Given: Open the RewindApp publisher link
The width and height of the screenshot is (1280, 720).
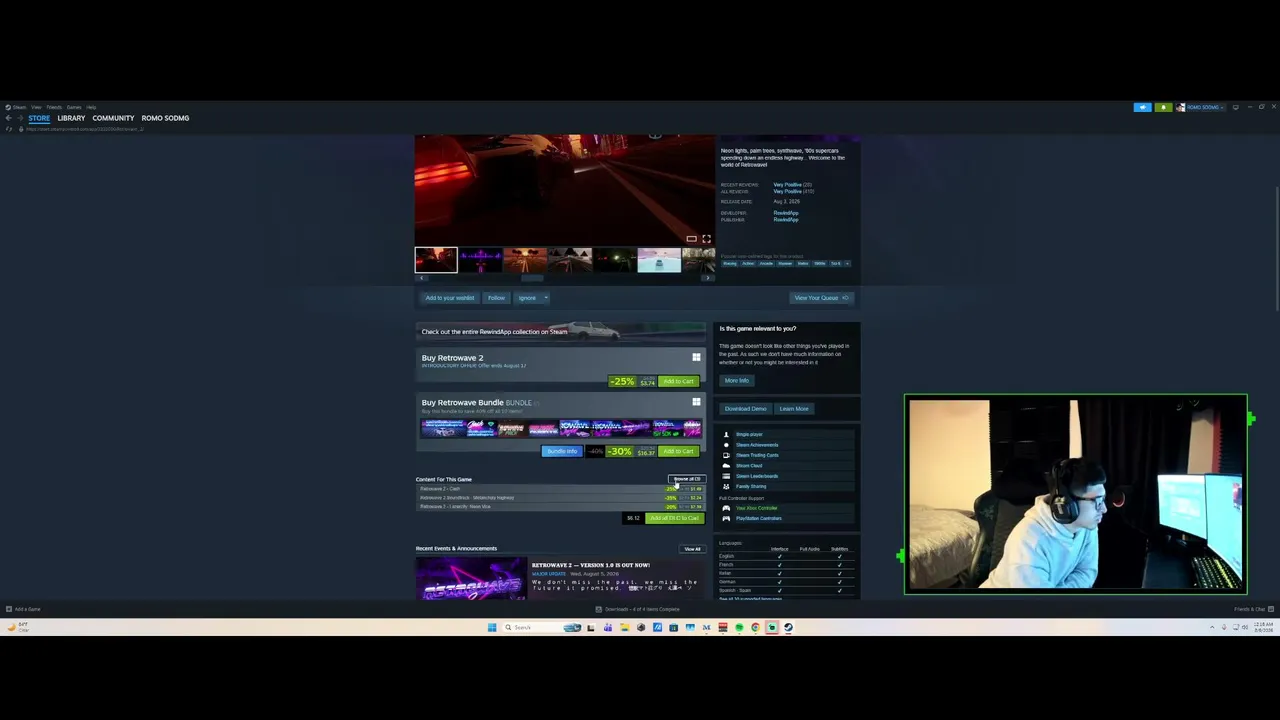Looking at the screenshot, I should point(786,219).
